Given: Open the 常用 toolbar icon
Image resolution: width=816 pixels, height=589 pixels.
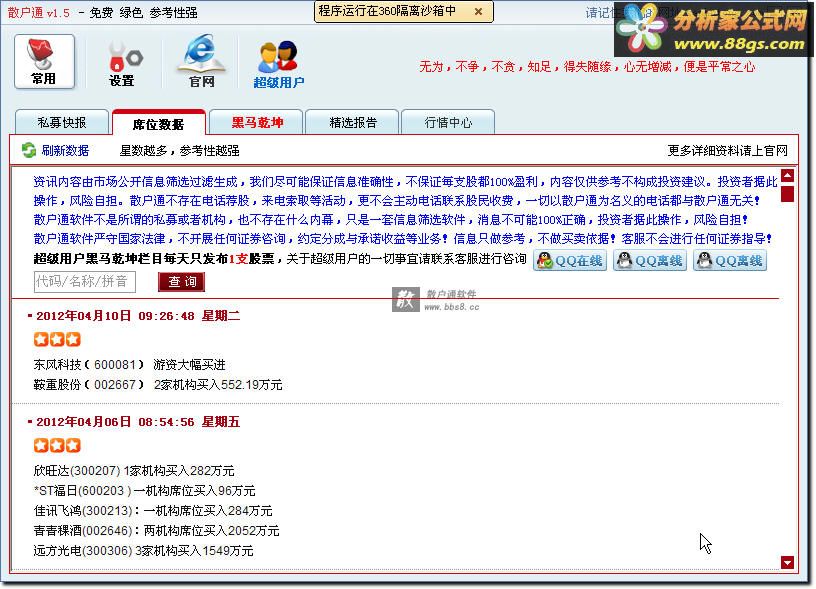Looking at the screenshot, I should click(44, 62).
